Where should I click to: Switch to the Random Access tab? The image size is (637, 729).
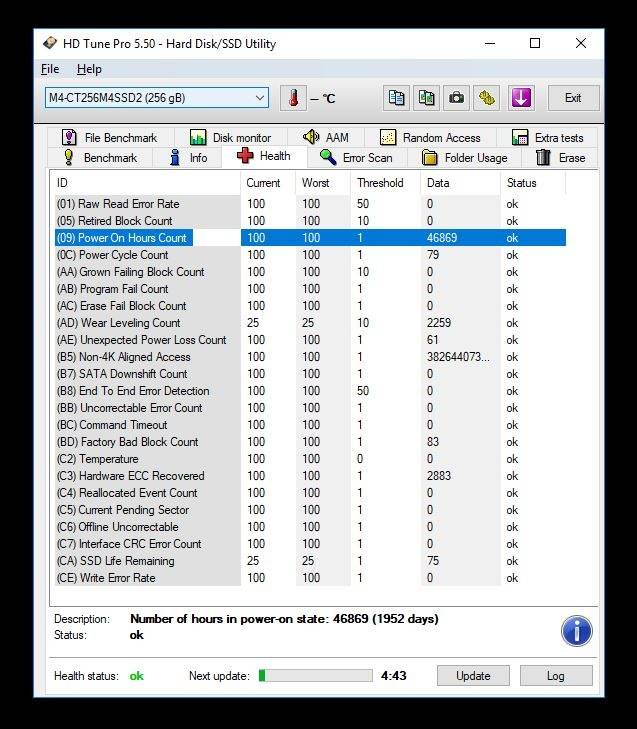[430, 138]
